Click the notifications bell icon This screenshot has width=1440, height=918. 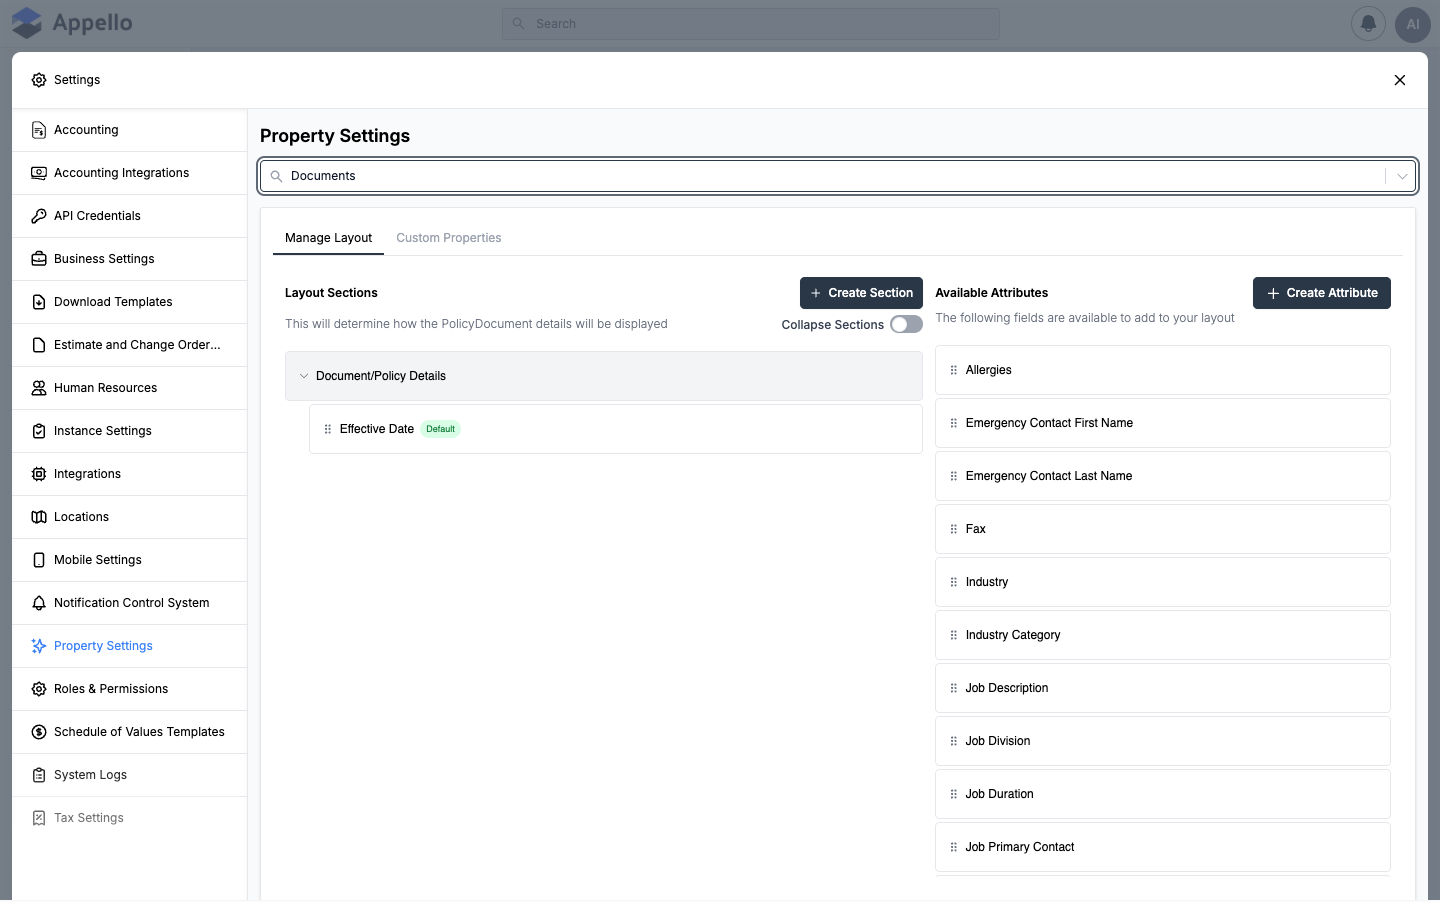1368,24
